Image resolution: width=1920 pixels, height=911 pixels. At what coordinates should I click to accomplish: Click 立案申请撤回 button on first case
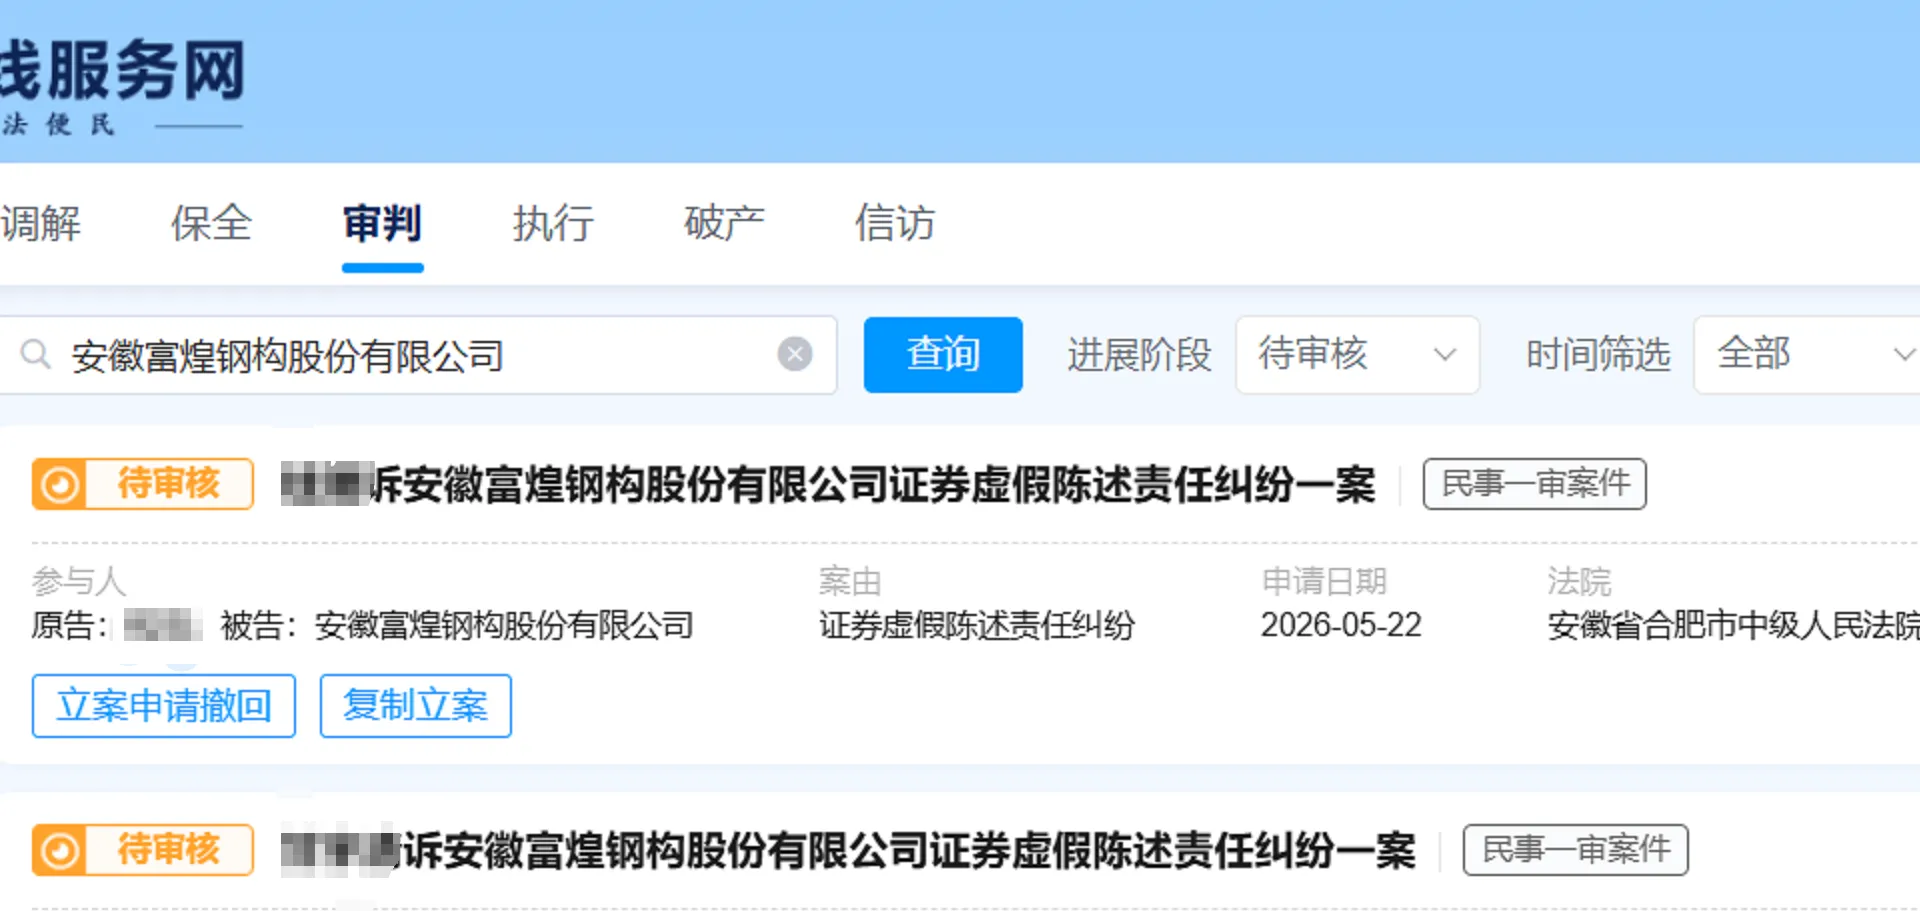(164, 706)
